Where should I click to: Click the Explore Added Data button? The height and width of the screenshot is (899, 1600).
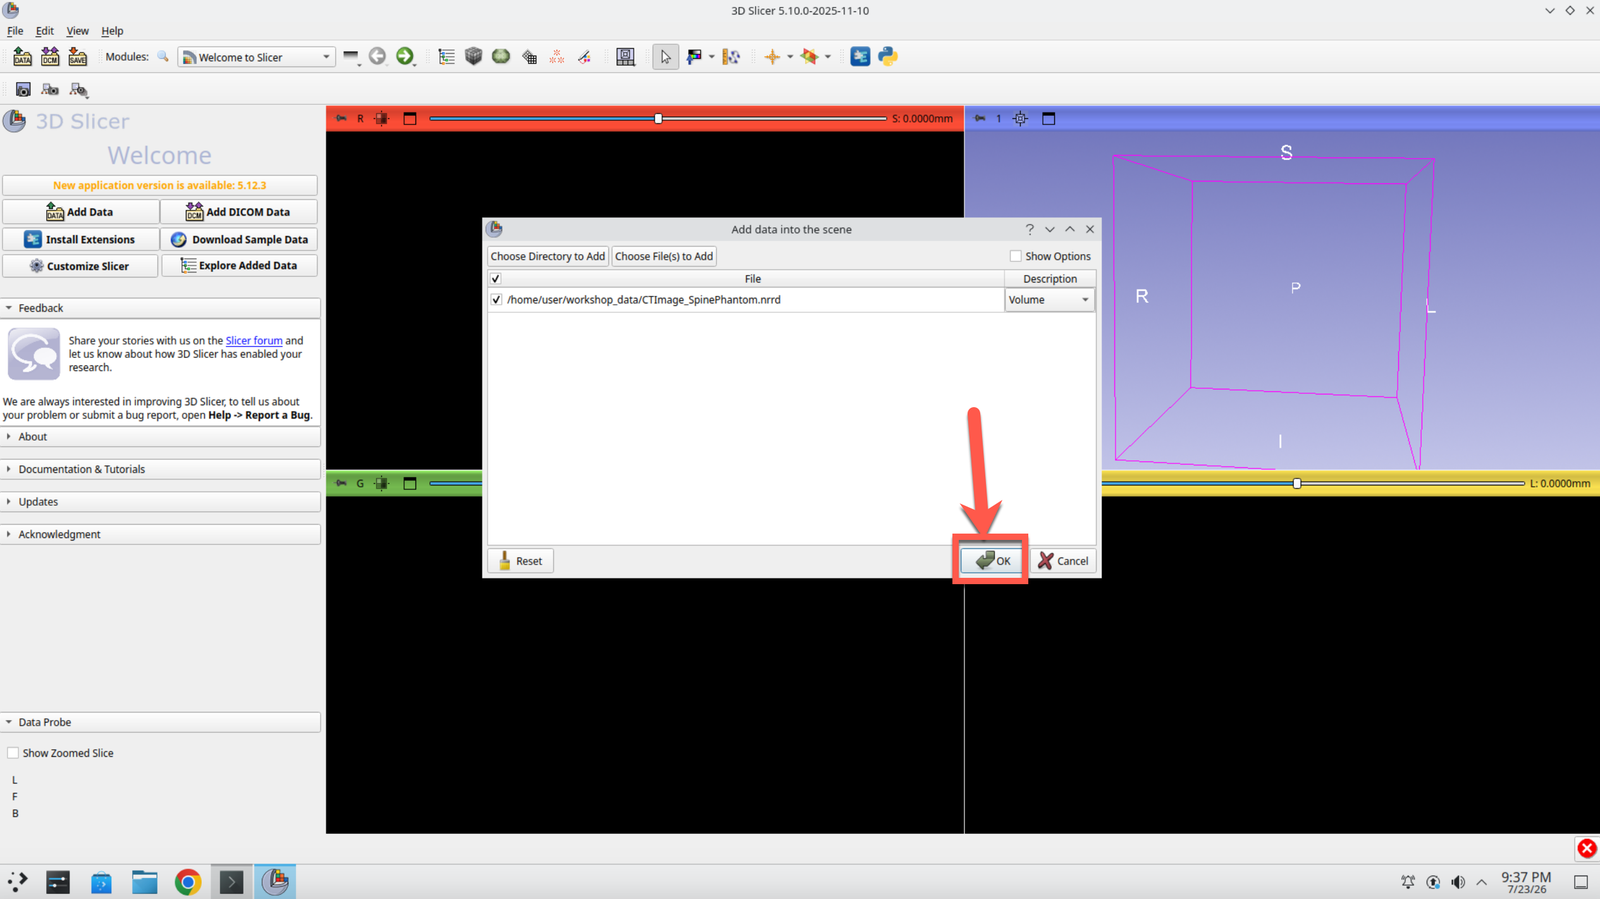[x=239, y=266]
